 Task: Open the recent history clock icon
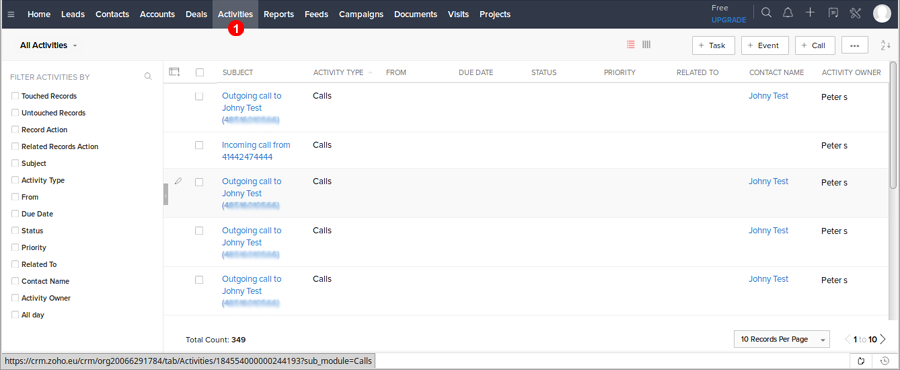point(885,361)
